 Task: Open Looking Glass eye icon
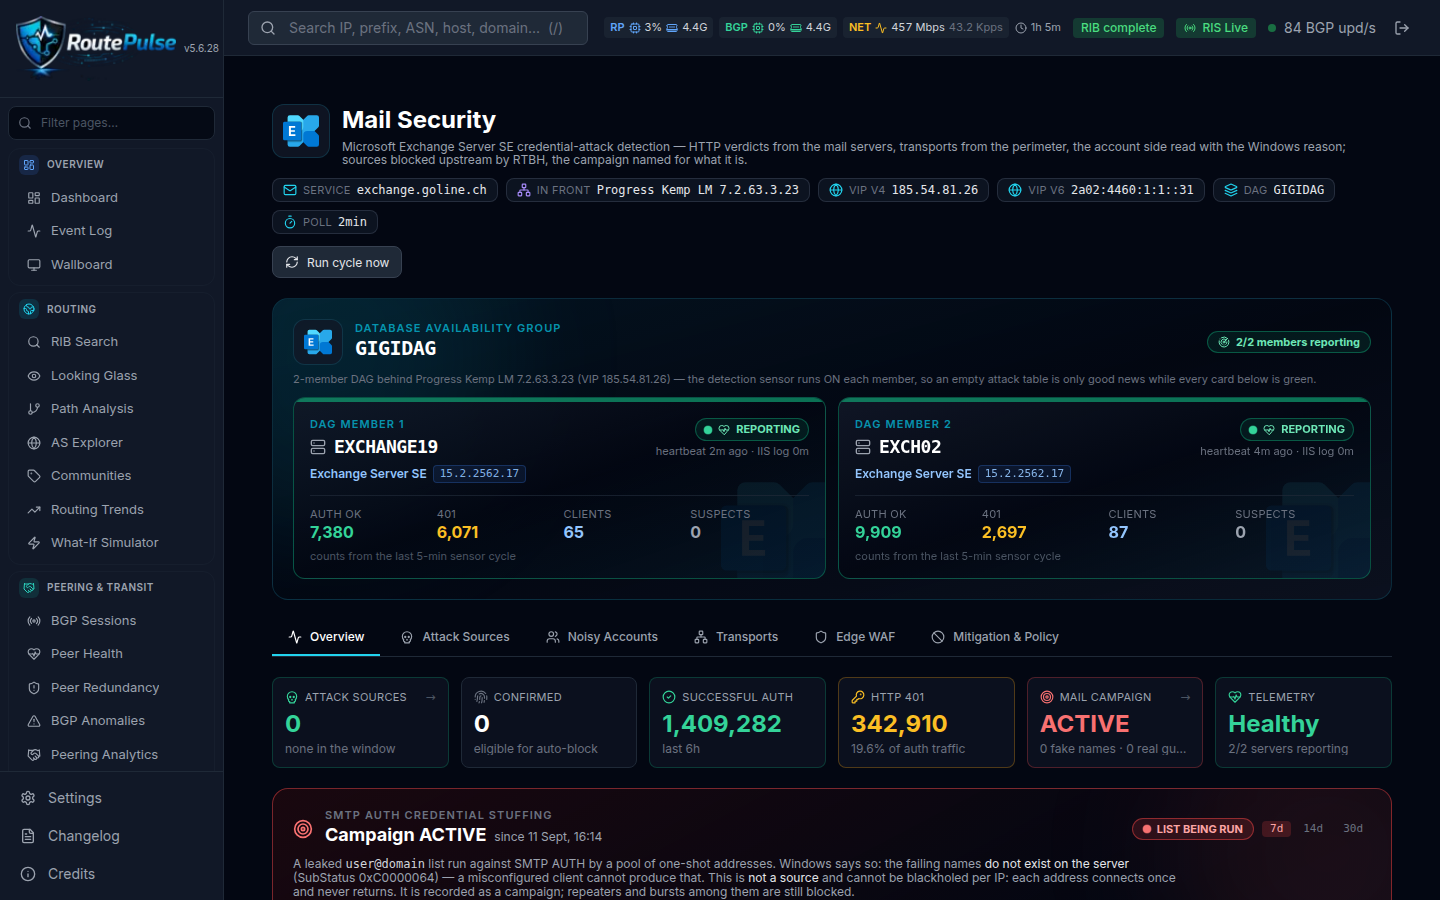click(x=34, y=376)
